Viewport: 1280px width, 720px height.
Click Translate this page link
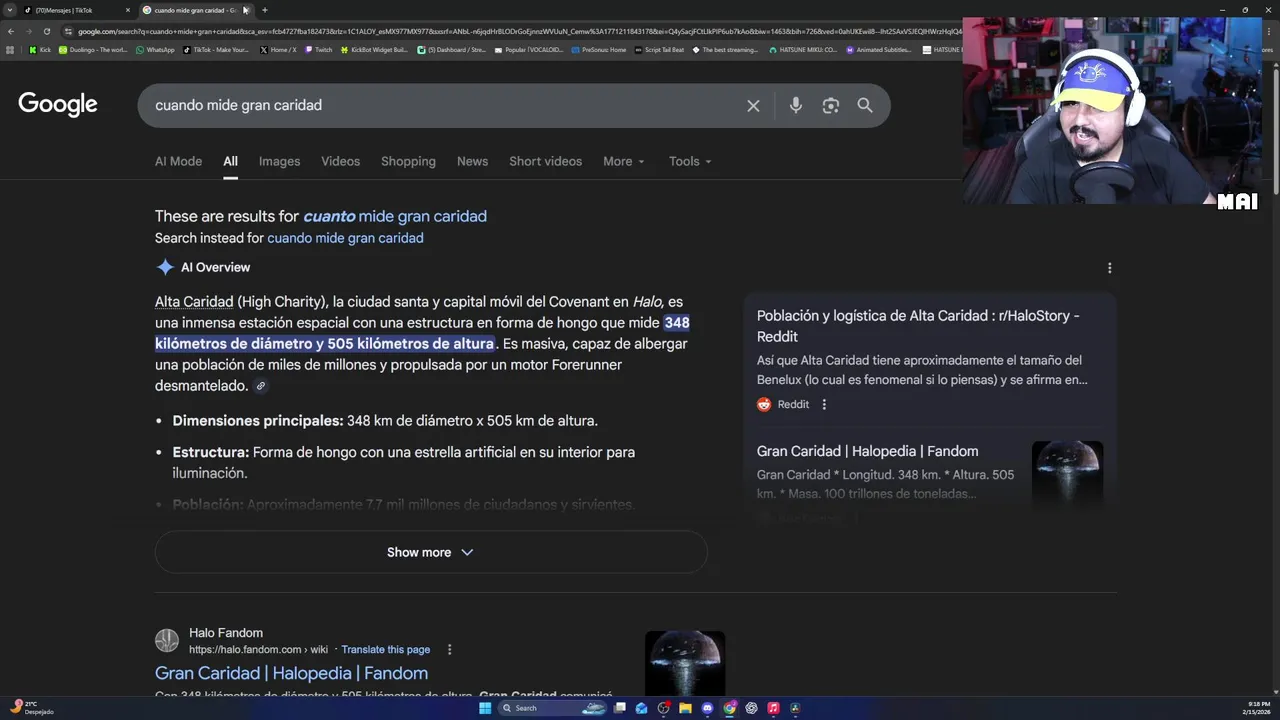point(385,650)
